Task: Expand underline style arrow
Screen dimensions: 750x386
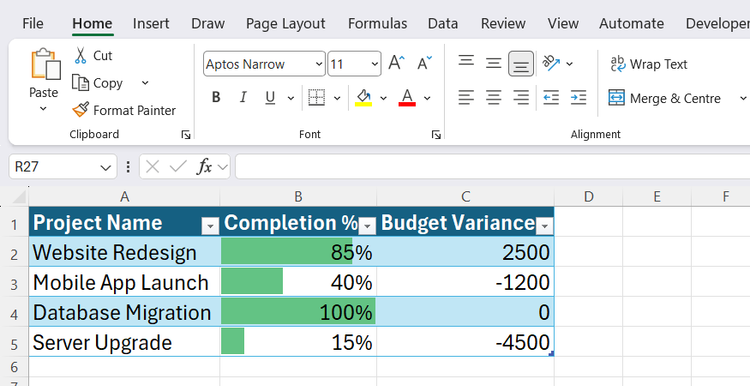Action: pos(290,98)
